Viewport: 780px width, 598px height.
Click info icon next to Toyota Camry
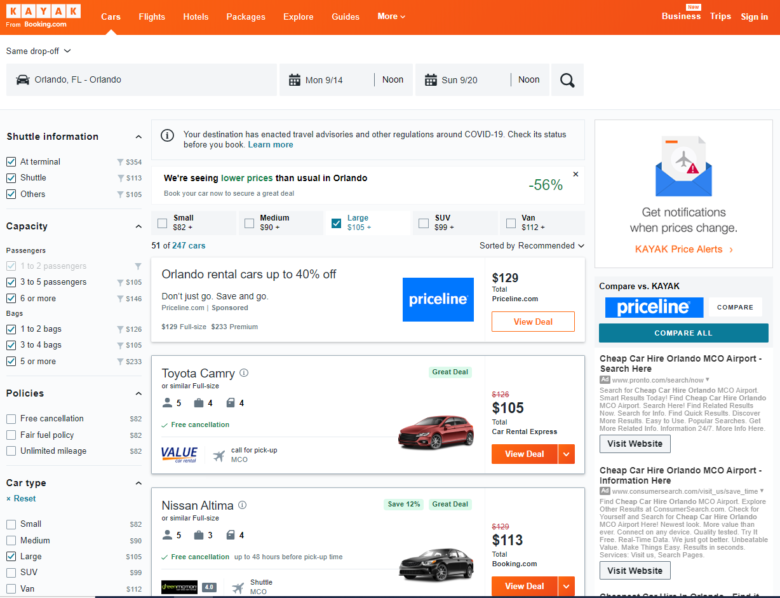click(244, 373)
